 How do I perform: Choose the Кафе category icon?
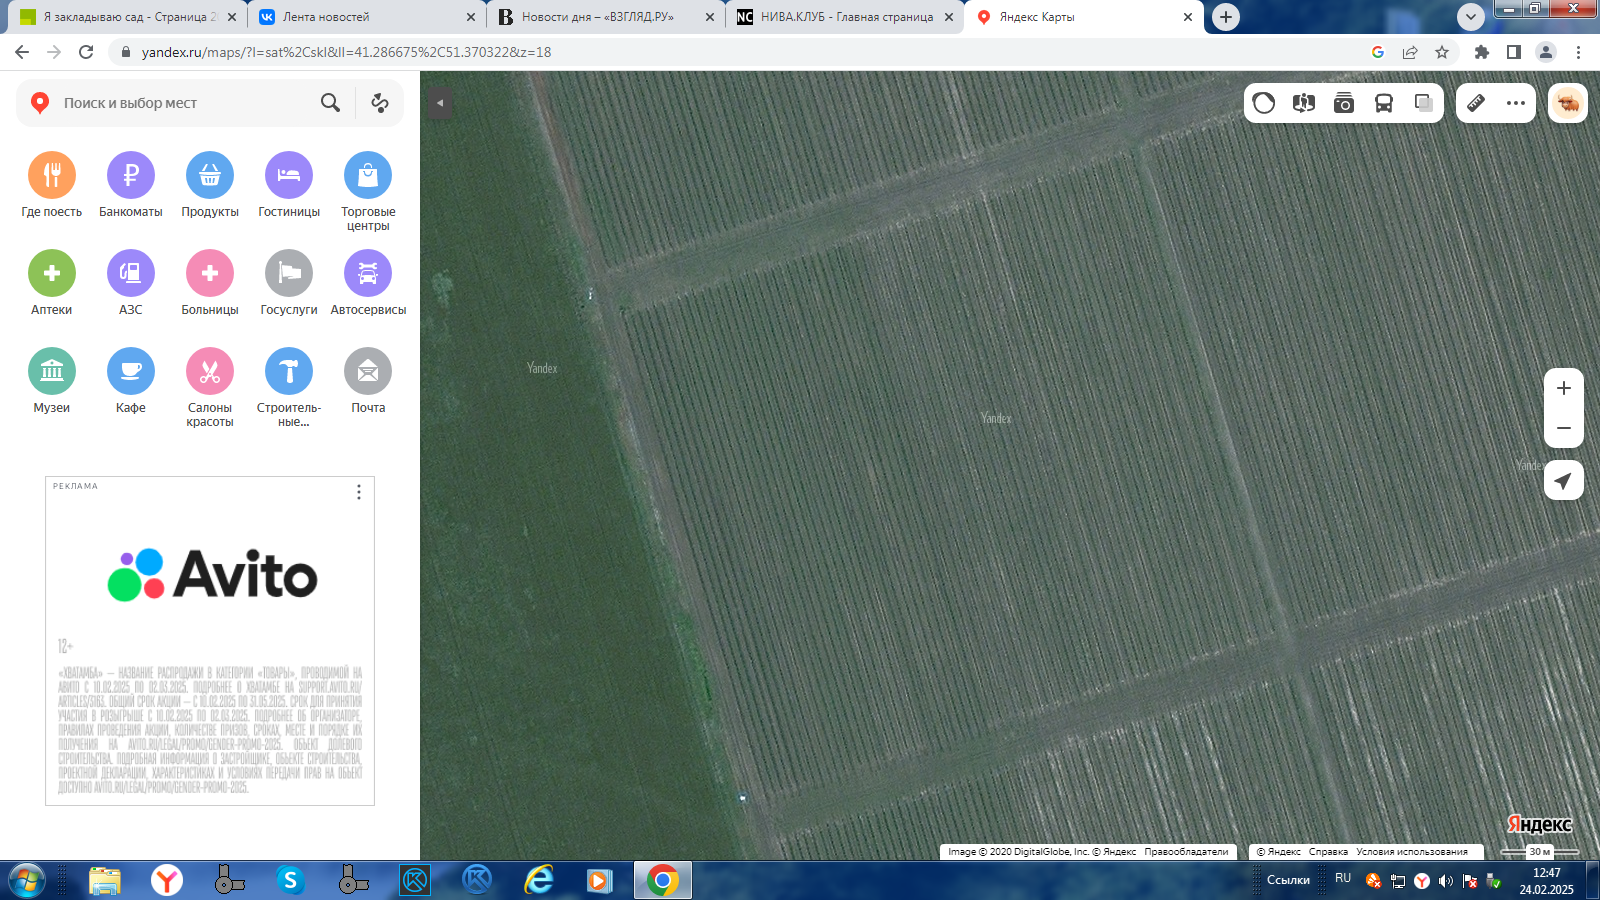131,372
